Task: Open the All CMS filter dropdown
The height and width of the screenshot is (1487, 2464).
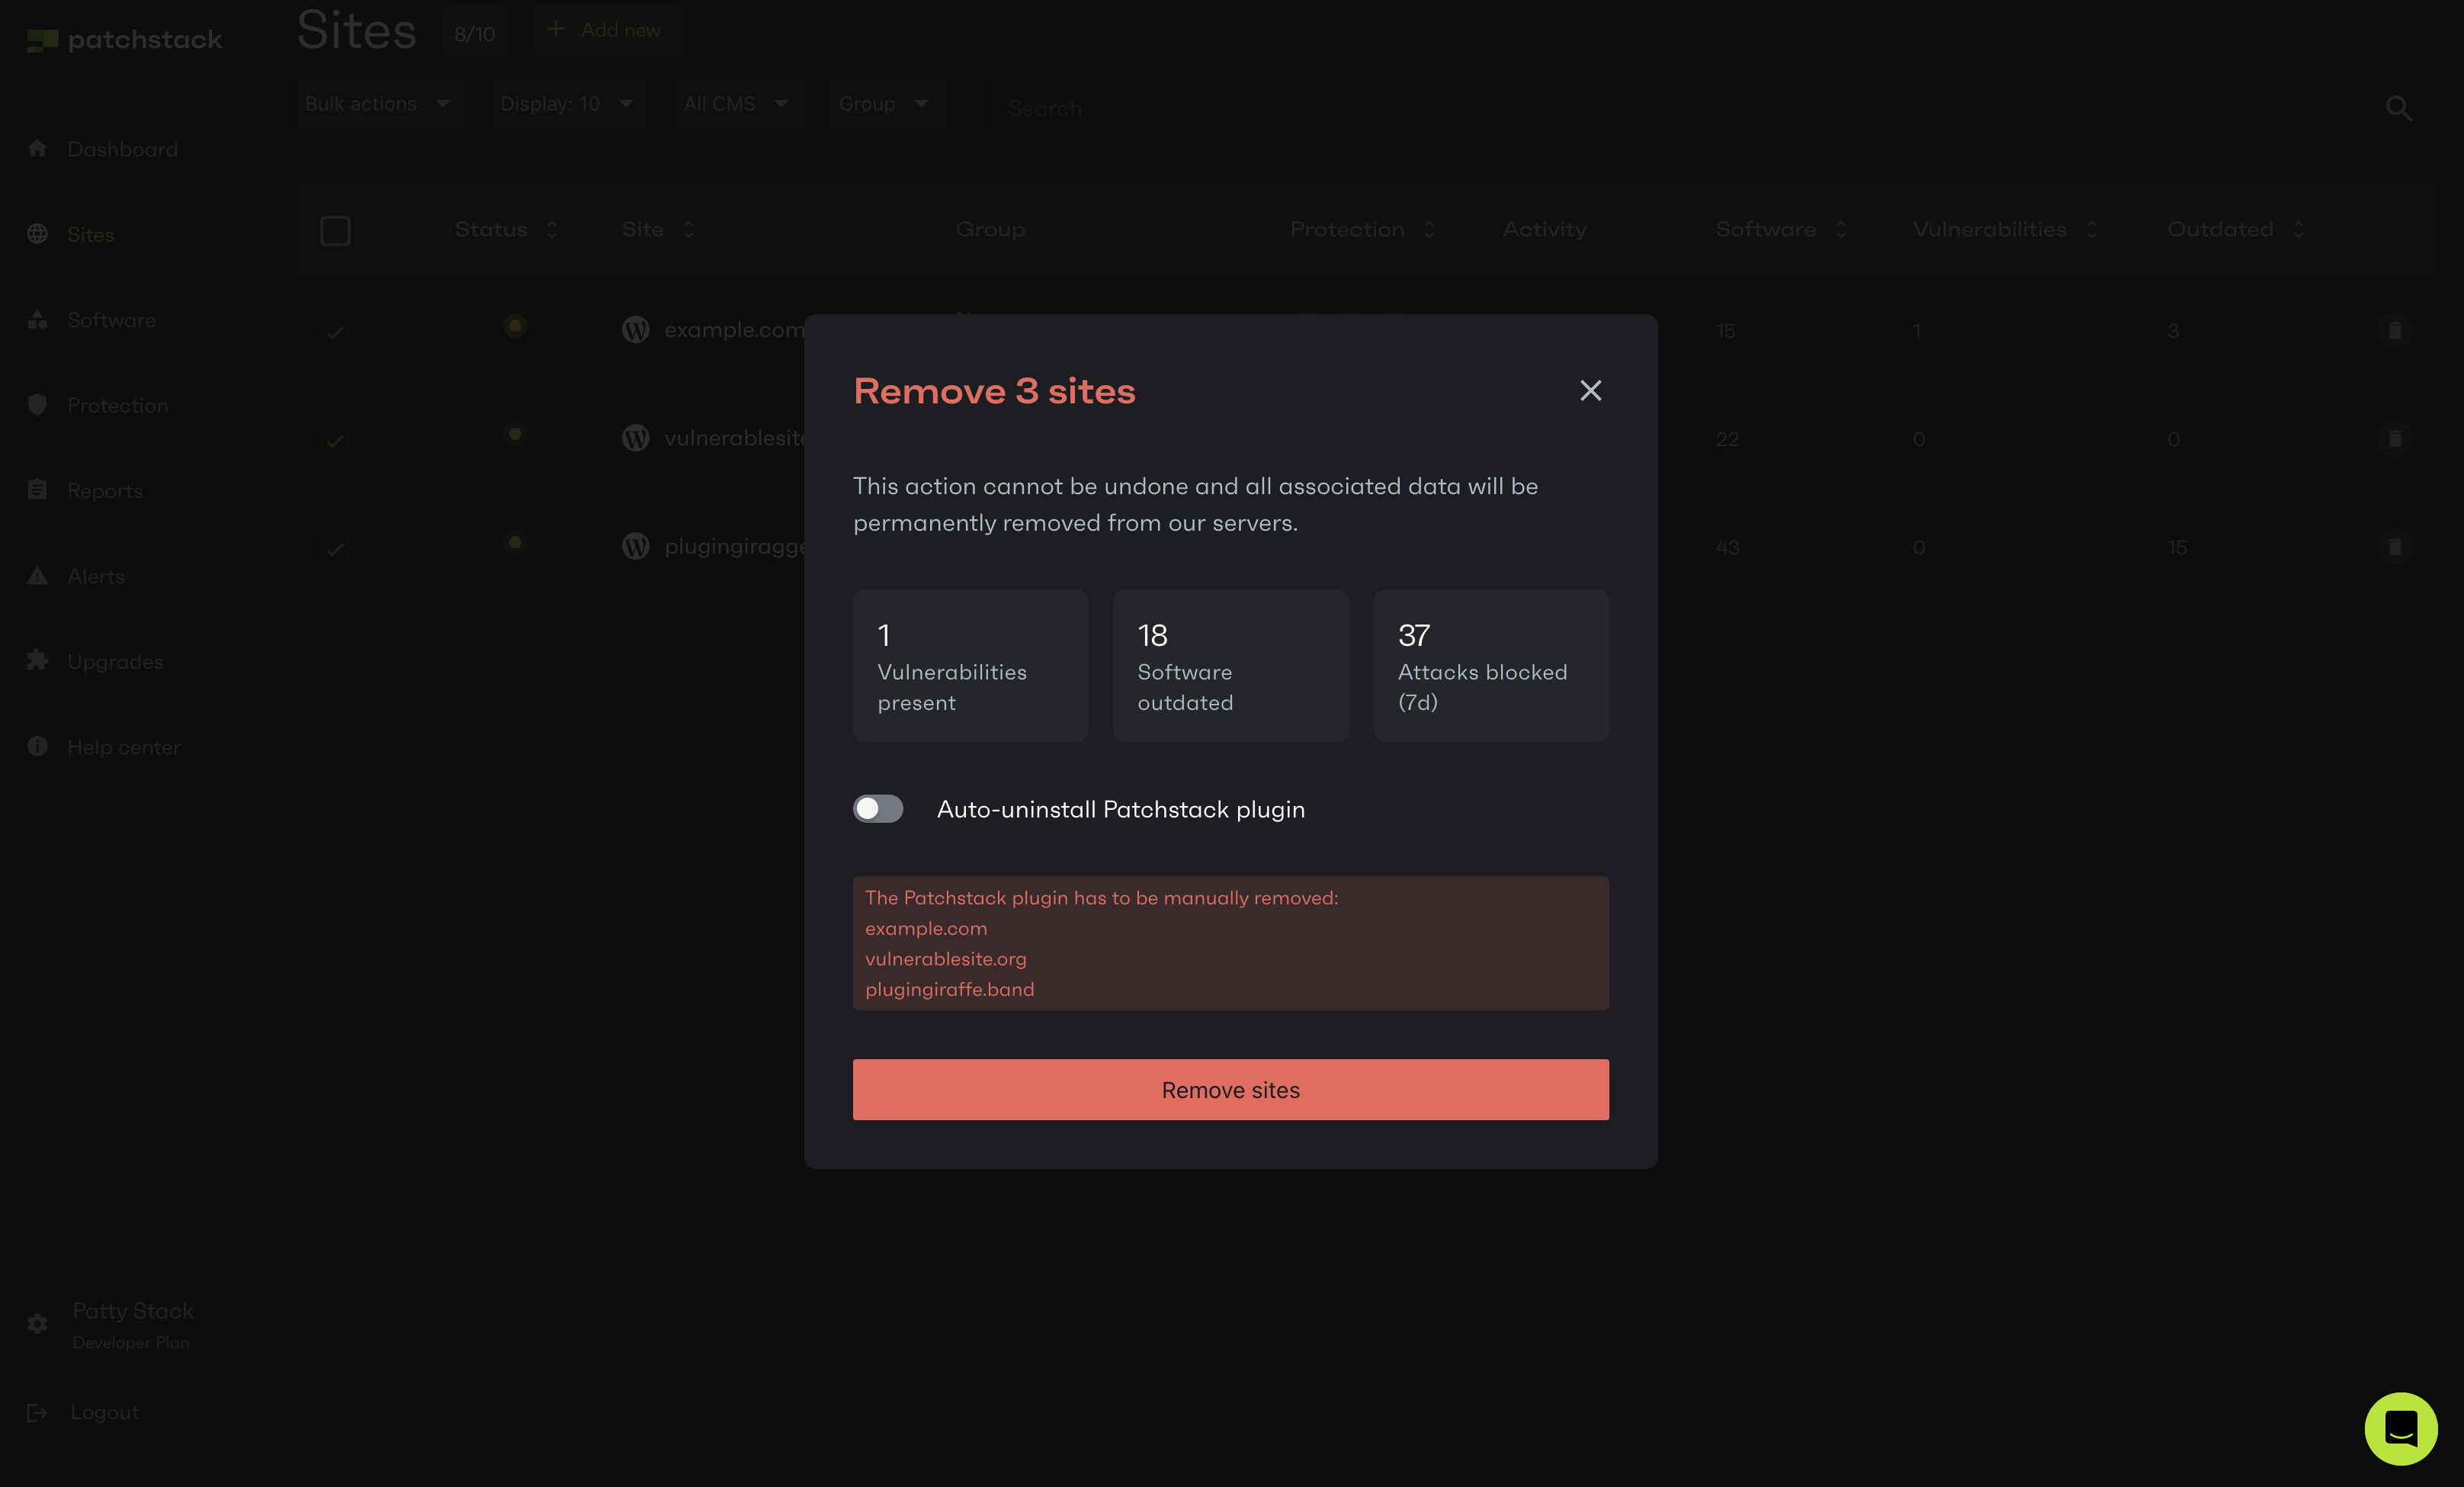Action: [737, 104]
